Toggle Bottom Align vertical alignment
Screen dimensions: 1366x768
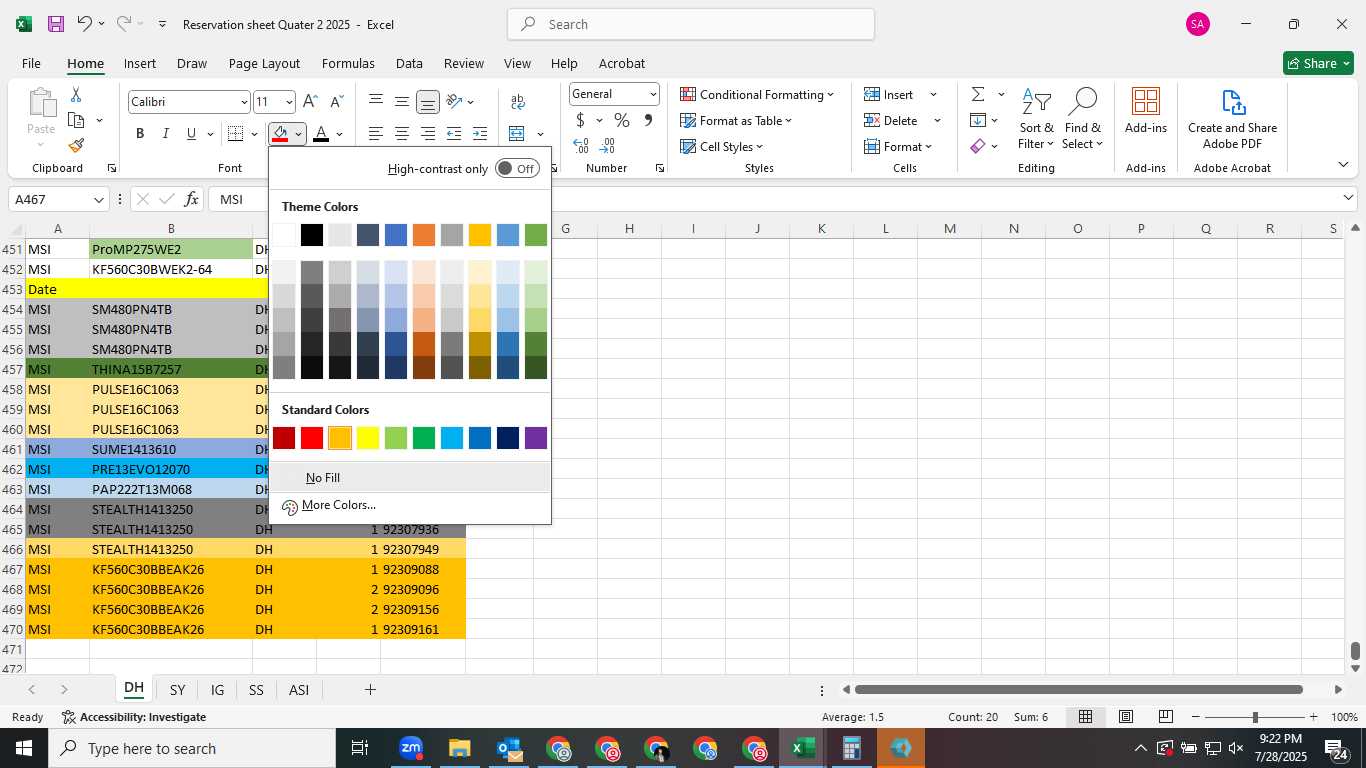point(428,101)
